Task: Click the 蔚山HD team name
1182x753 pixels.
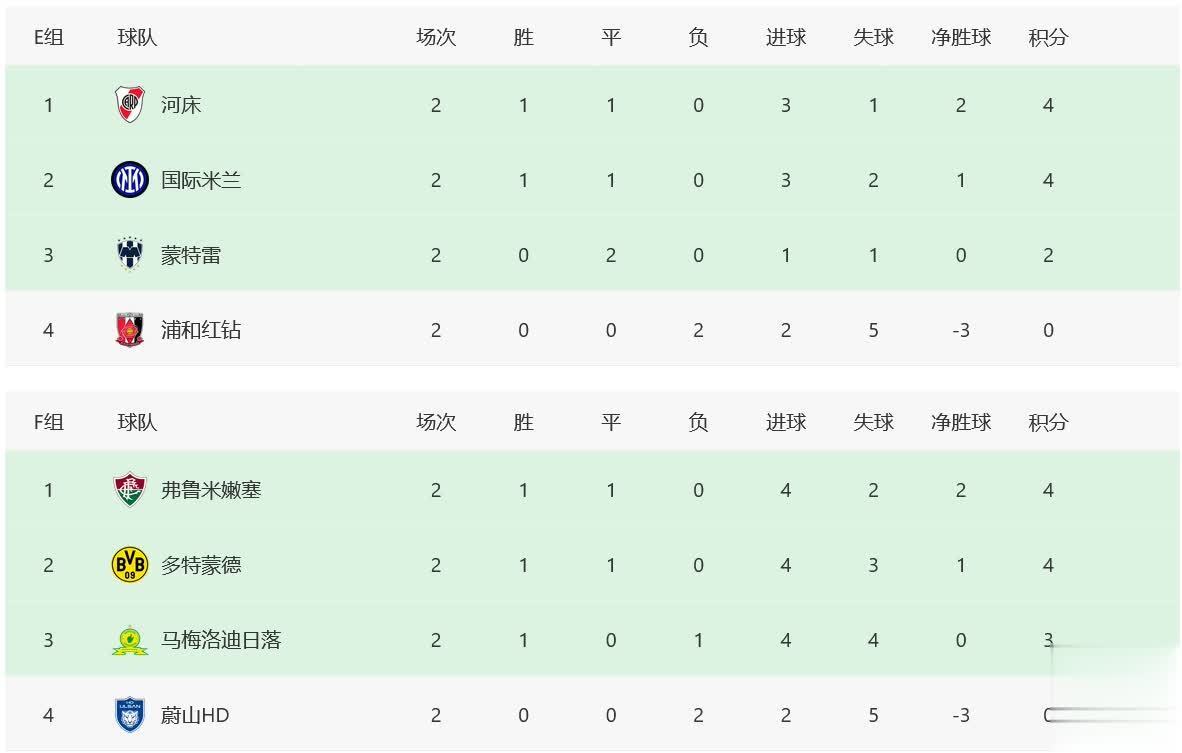Action: (x=195, y=715)
